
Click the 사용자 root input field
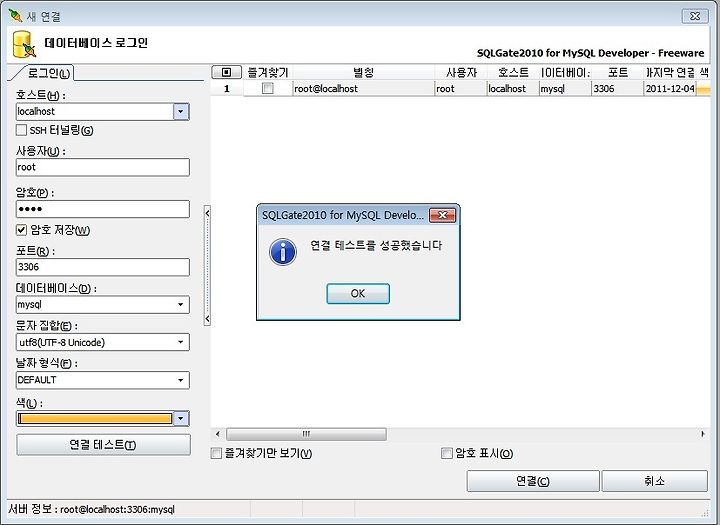coord(102,167)
